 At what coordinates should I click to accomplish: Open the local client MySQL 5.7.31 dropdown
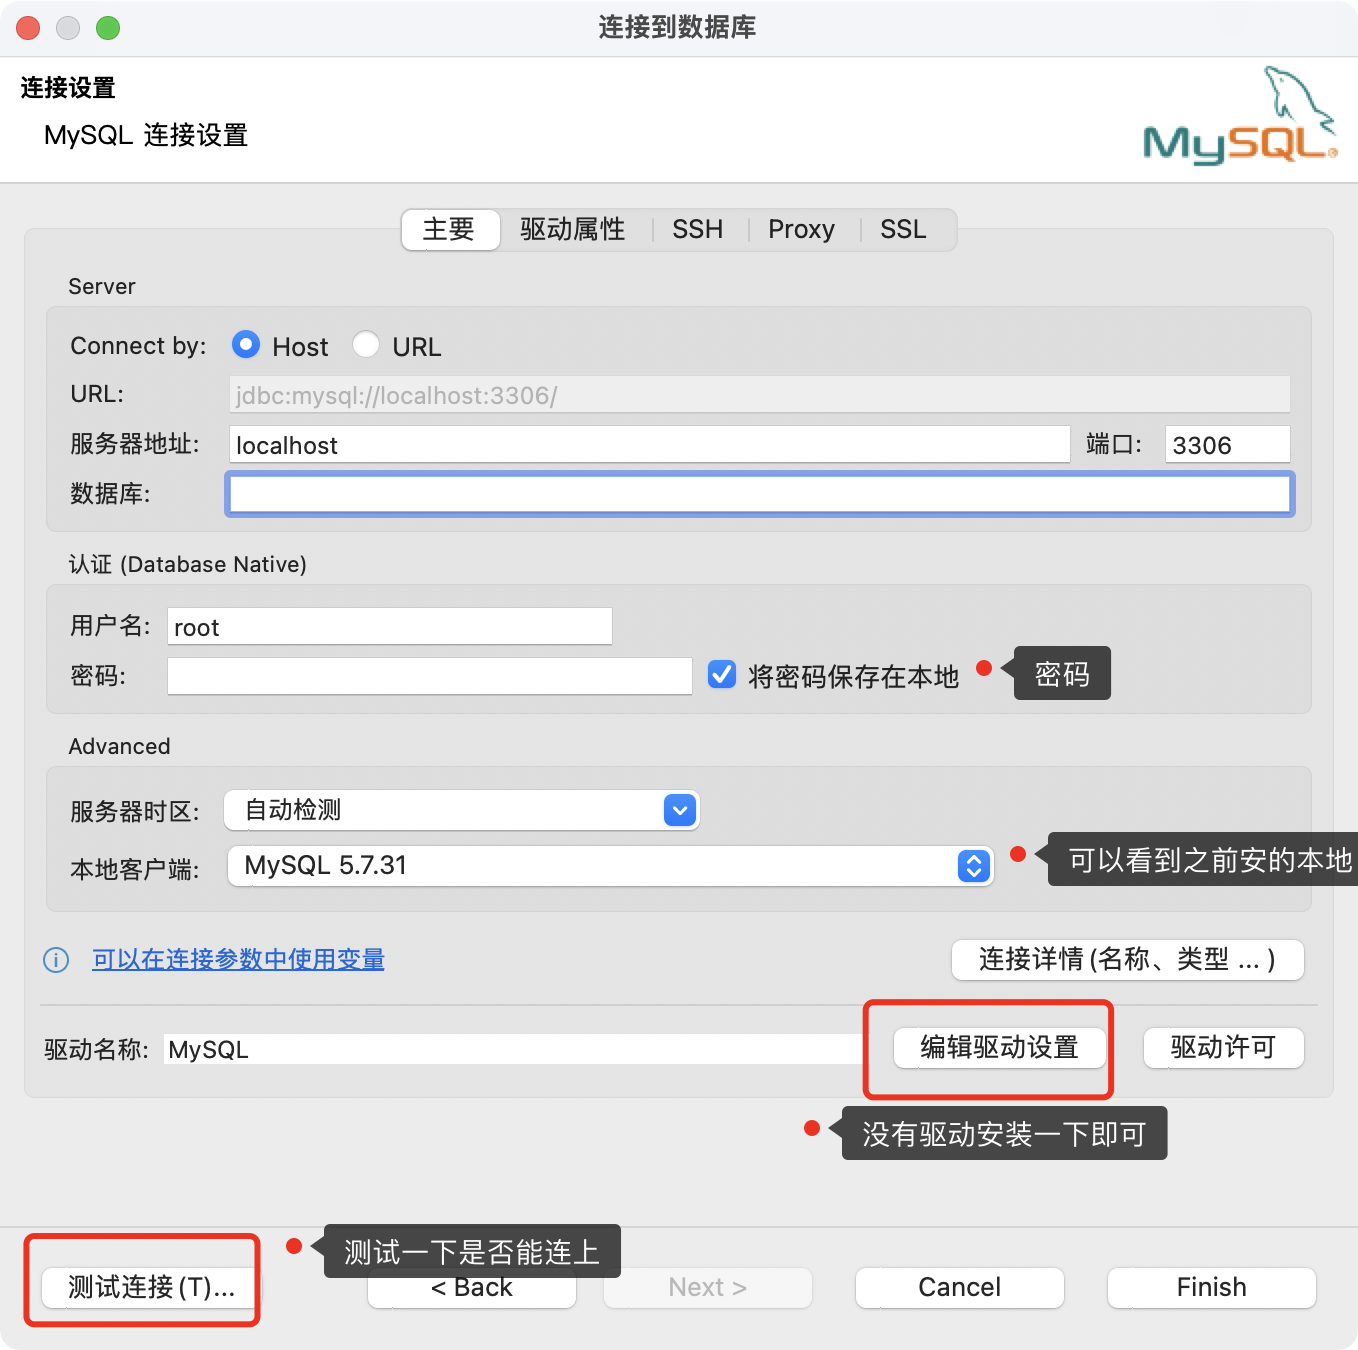(610, 866)
